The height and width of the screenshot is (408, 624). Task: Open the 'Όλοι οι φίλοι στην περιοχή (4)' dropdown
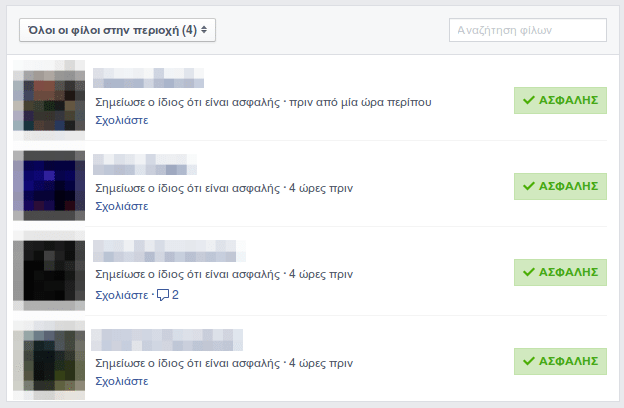point(117,30)
